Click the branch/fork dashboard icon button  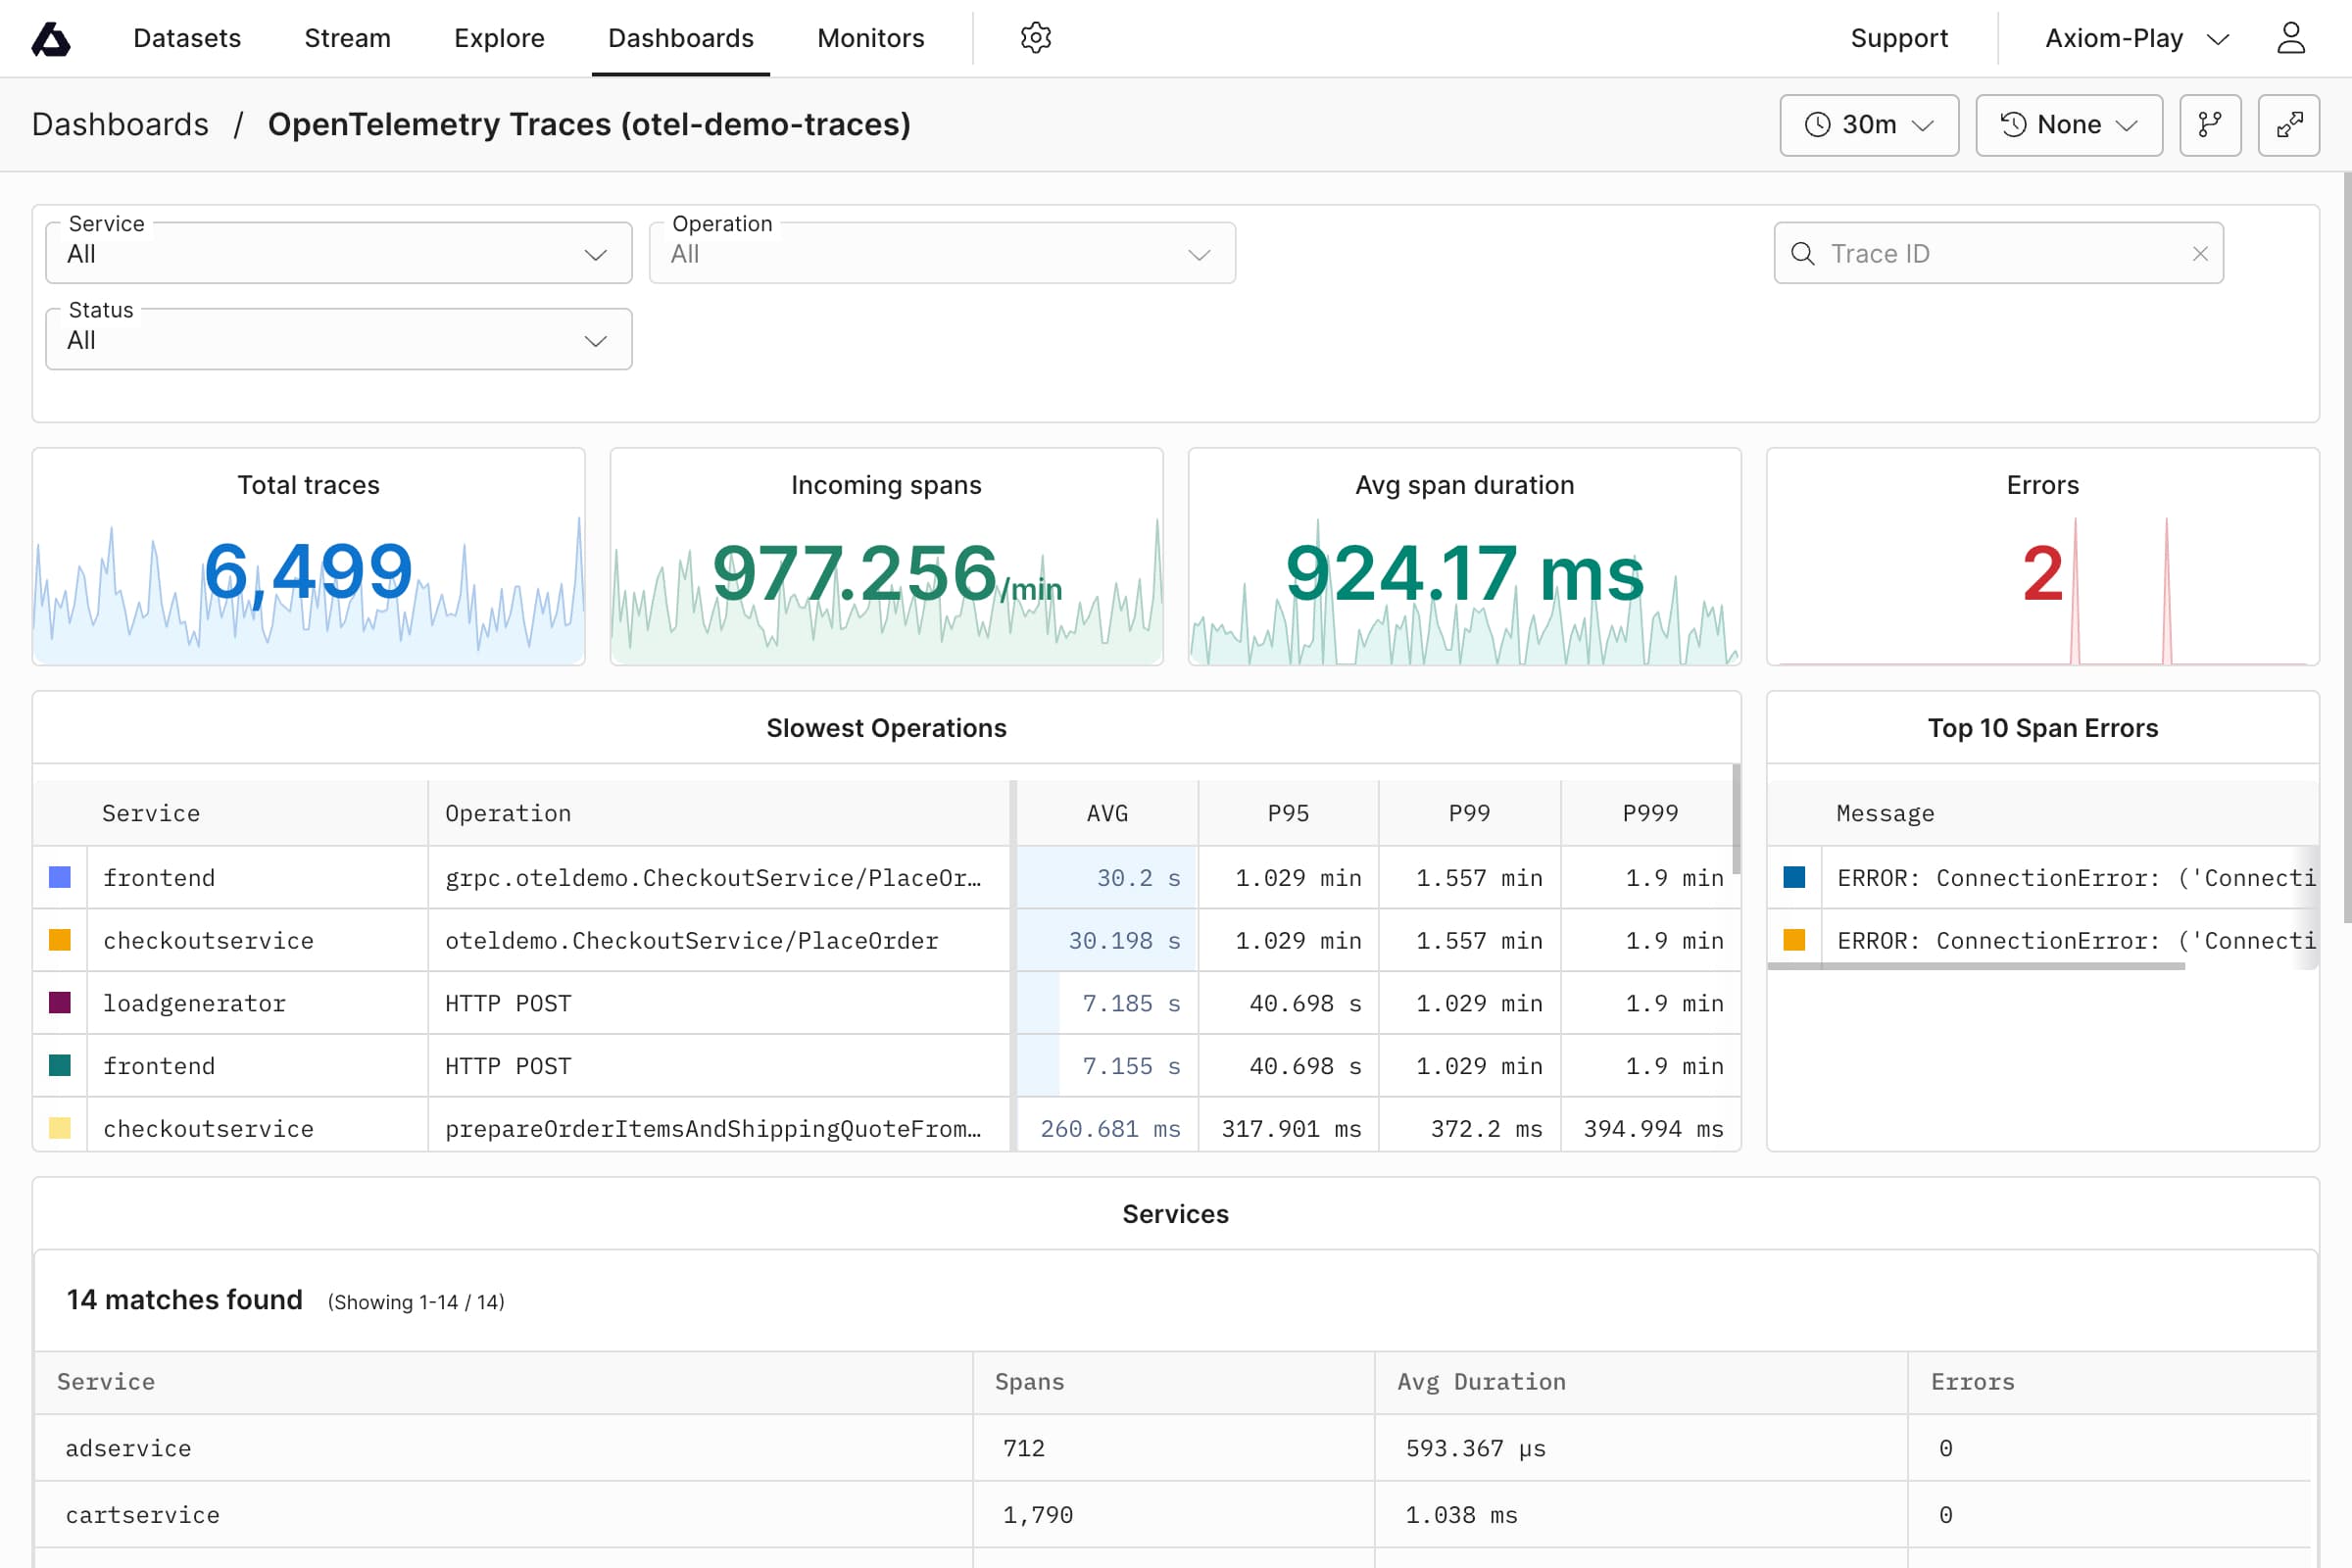(x=2209, y=125)
